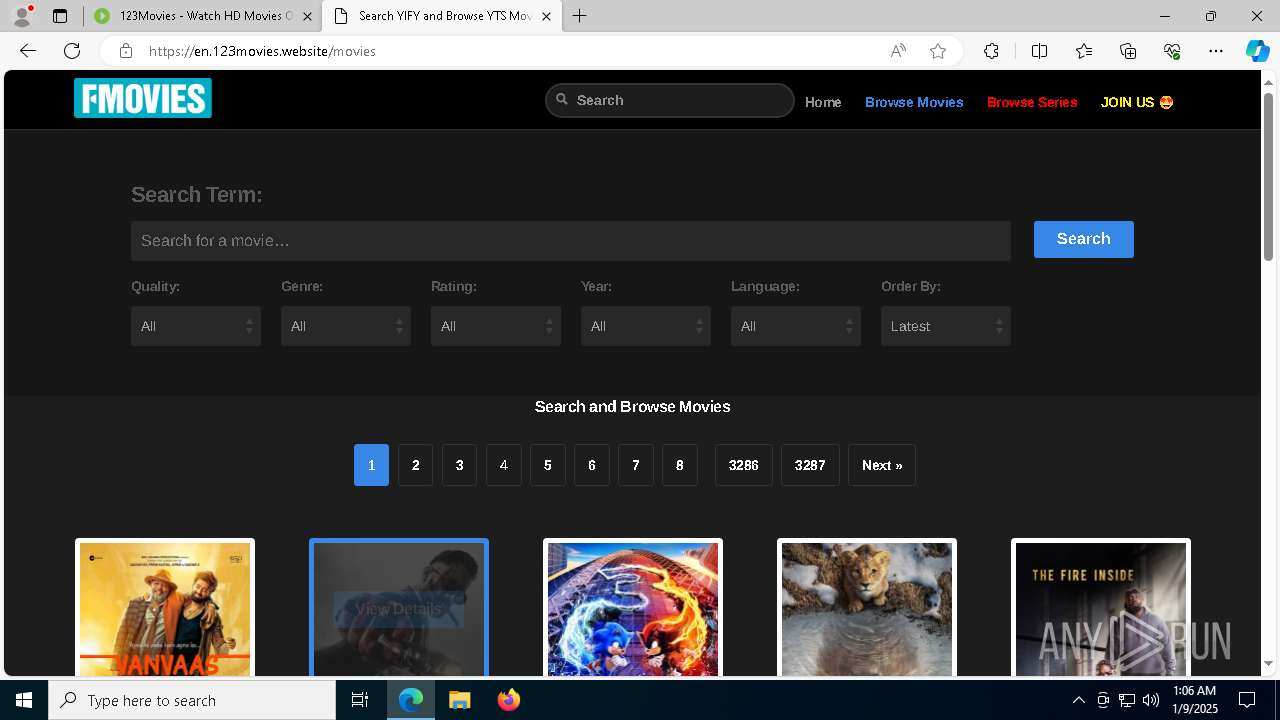This screenshot has width=1280, height=720.
Task: Toggle the split screen icon
Action: tap(1039, 51)
